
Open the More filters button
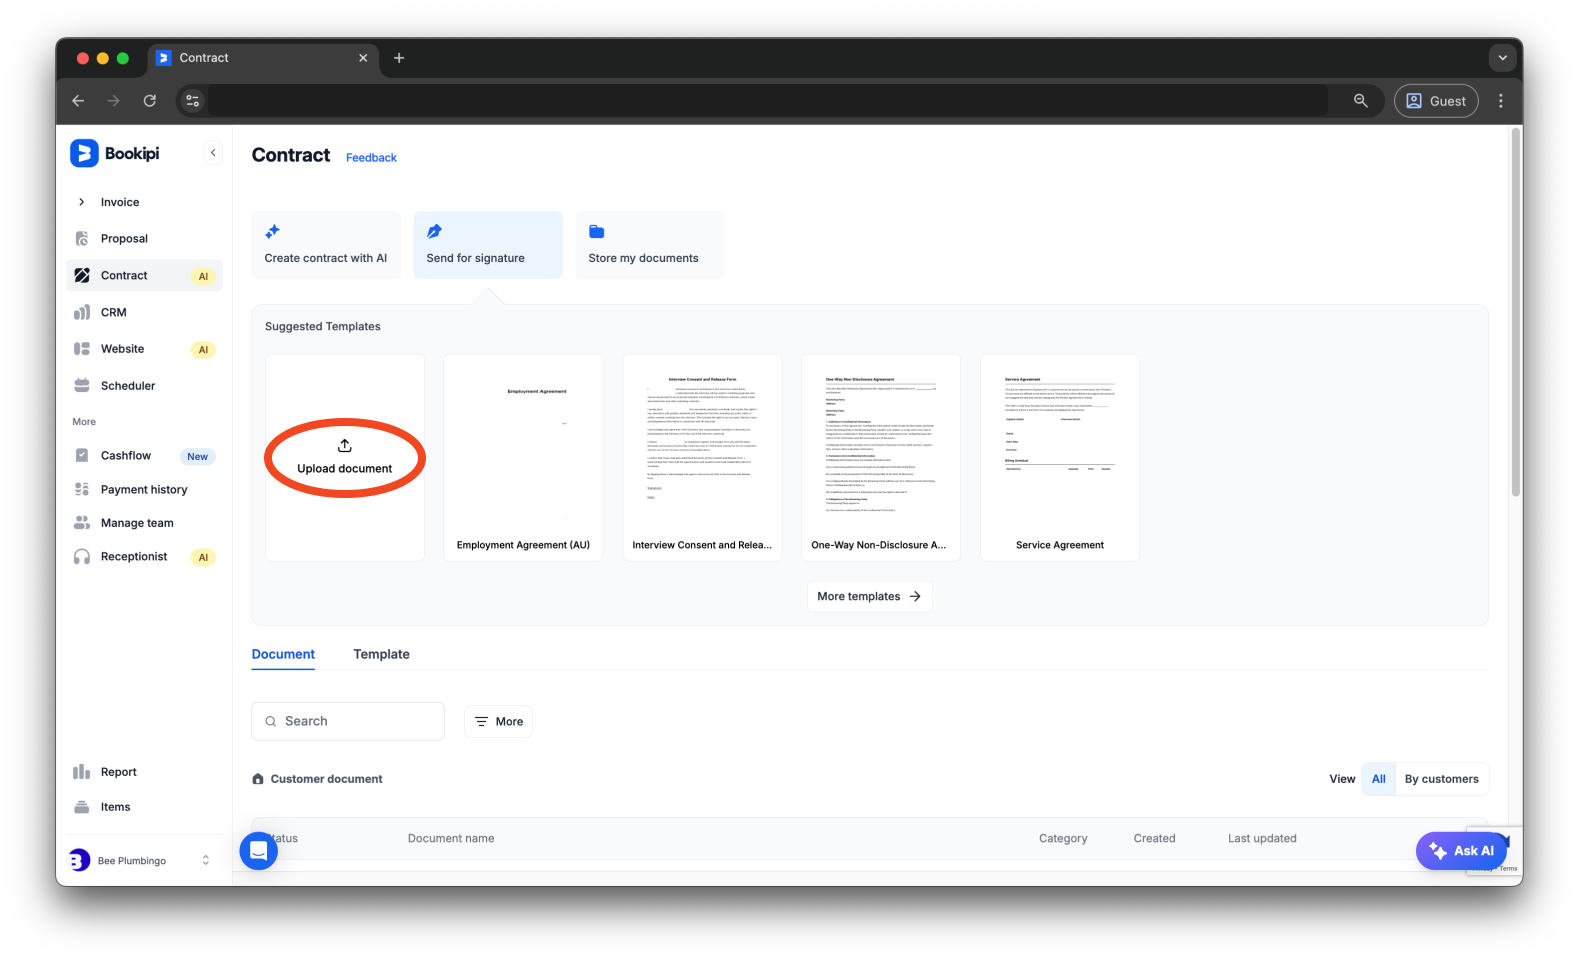coord(498,722)
